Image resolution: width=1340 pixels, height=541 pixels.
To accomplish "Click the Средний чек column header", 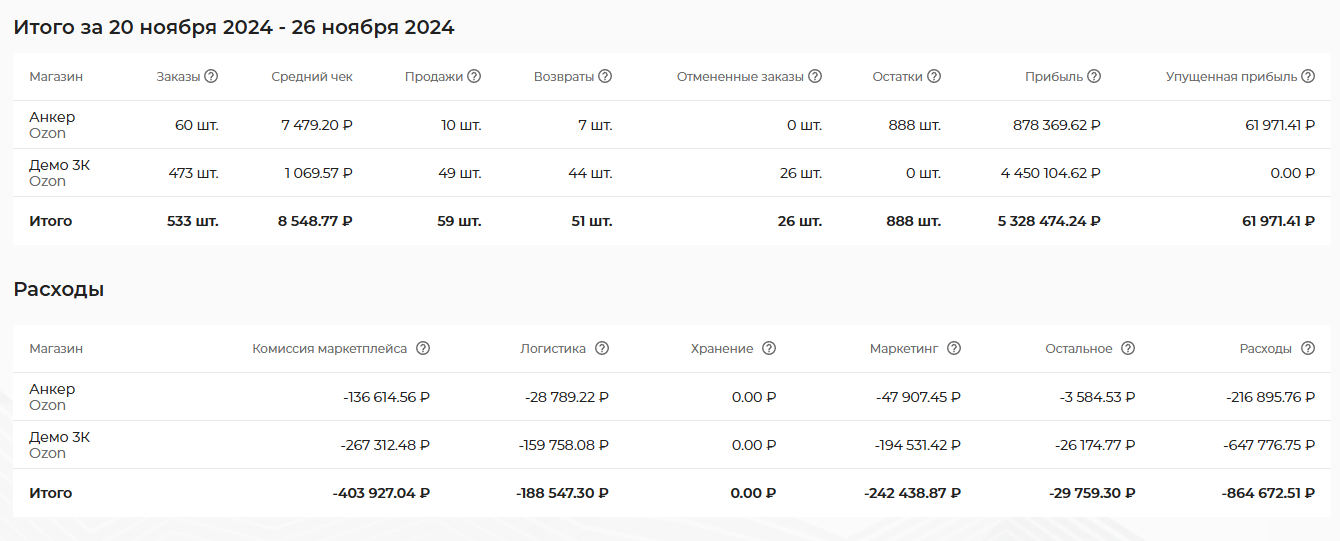I will tap(312, 77).
